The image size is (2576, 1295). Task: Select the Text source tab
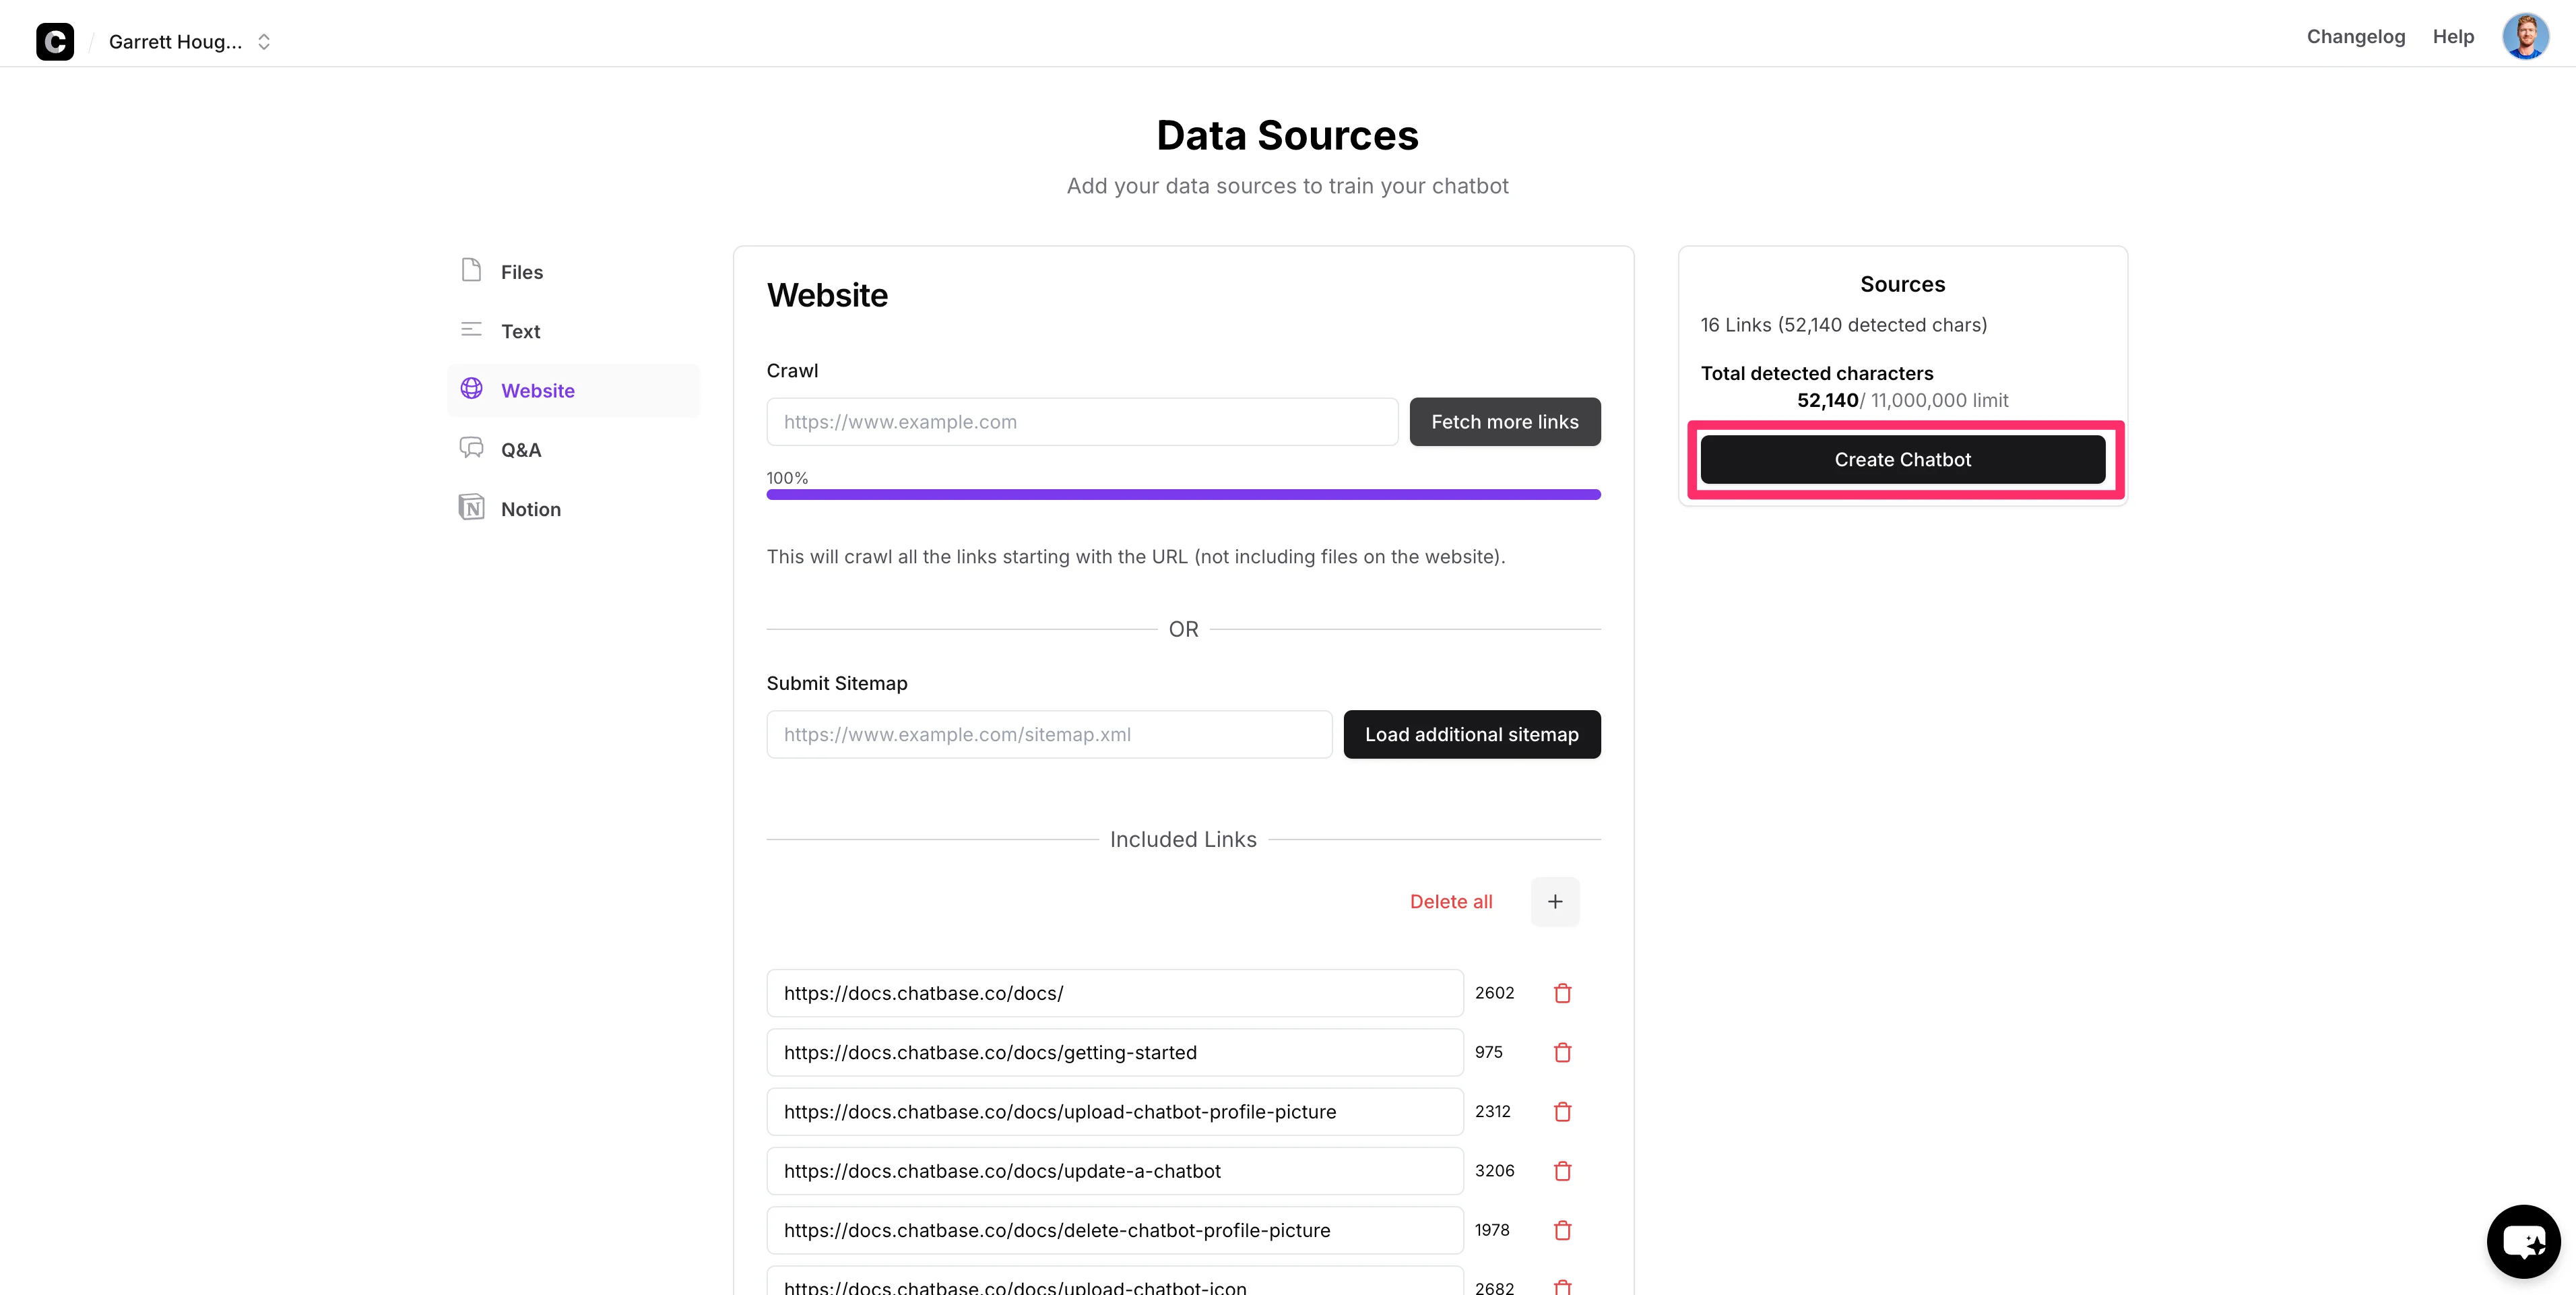[520, 331]
